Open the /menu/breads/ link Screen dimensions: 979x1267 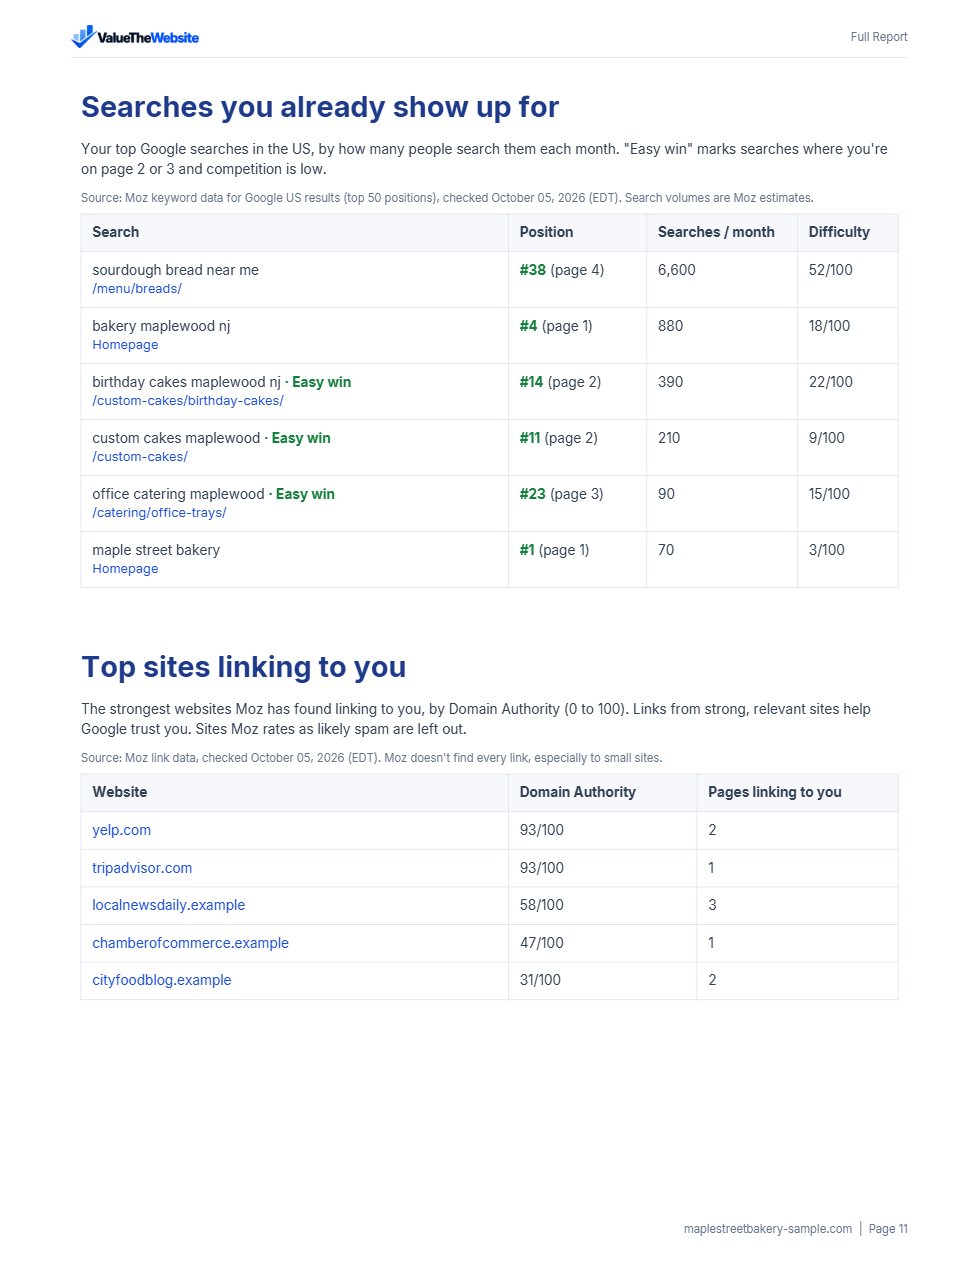[137, 289]
